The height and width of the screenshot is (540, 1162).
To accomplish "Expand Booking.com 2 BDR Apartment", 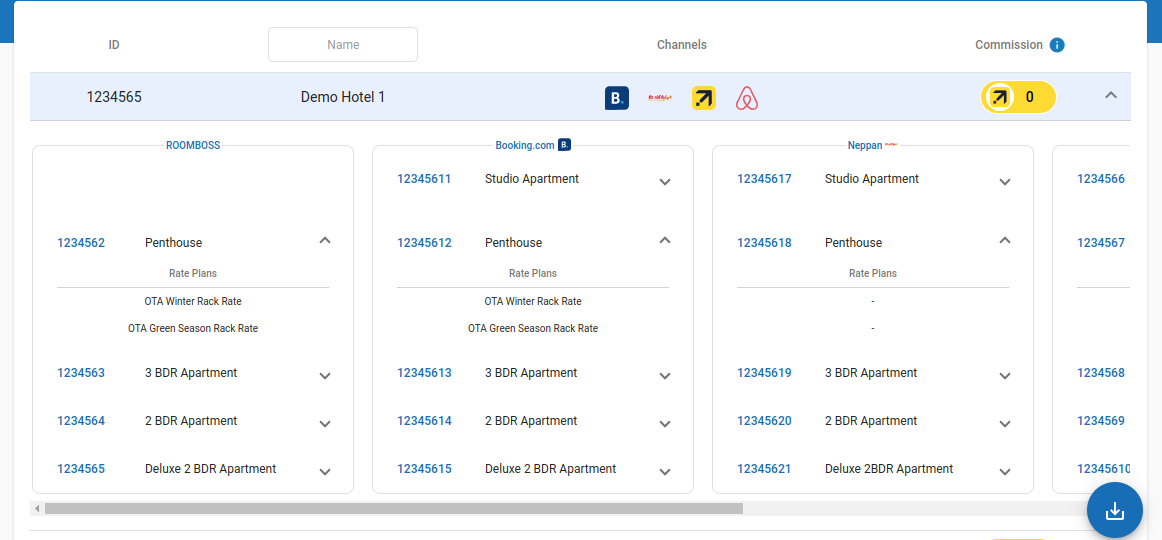I will 665,424.
